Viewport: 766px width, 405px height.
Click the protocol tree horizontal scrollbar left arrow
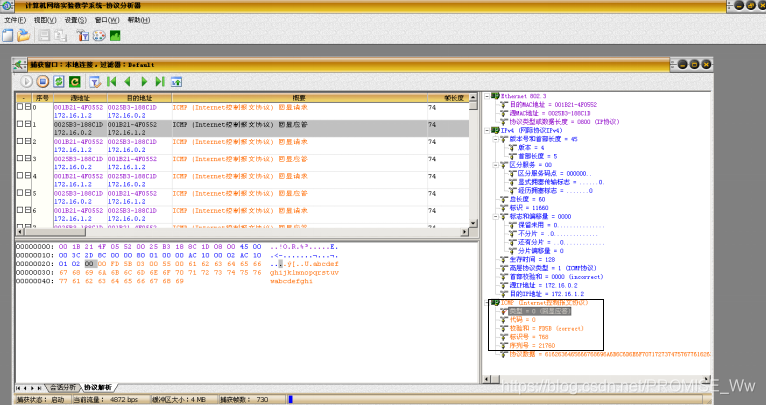[486, 379]
